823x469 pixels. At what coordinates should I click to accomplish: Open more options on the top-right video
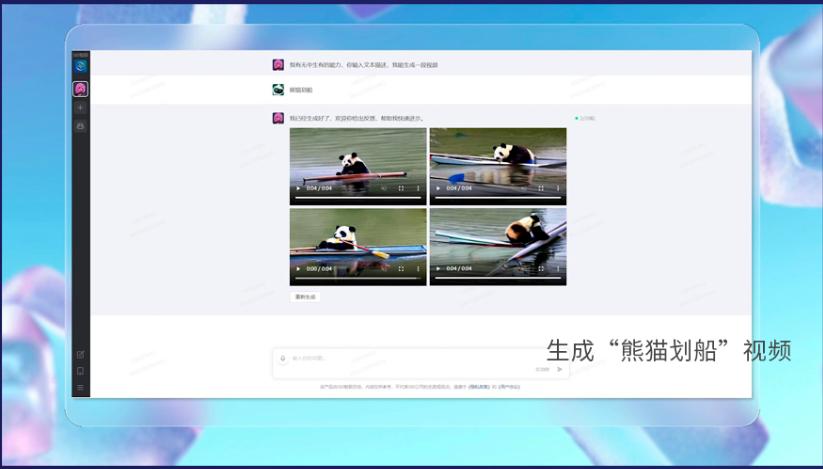(x=558, y=188)
